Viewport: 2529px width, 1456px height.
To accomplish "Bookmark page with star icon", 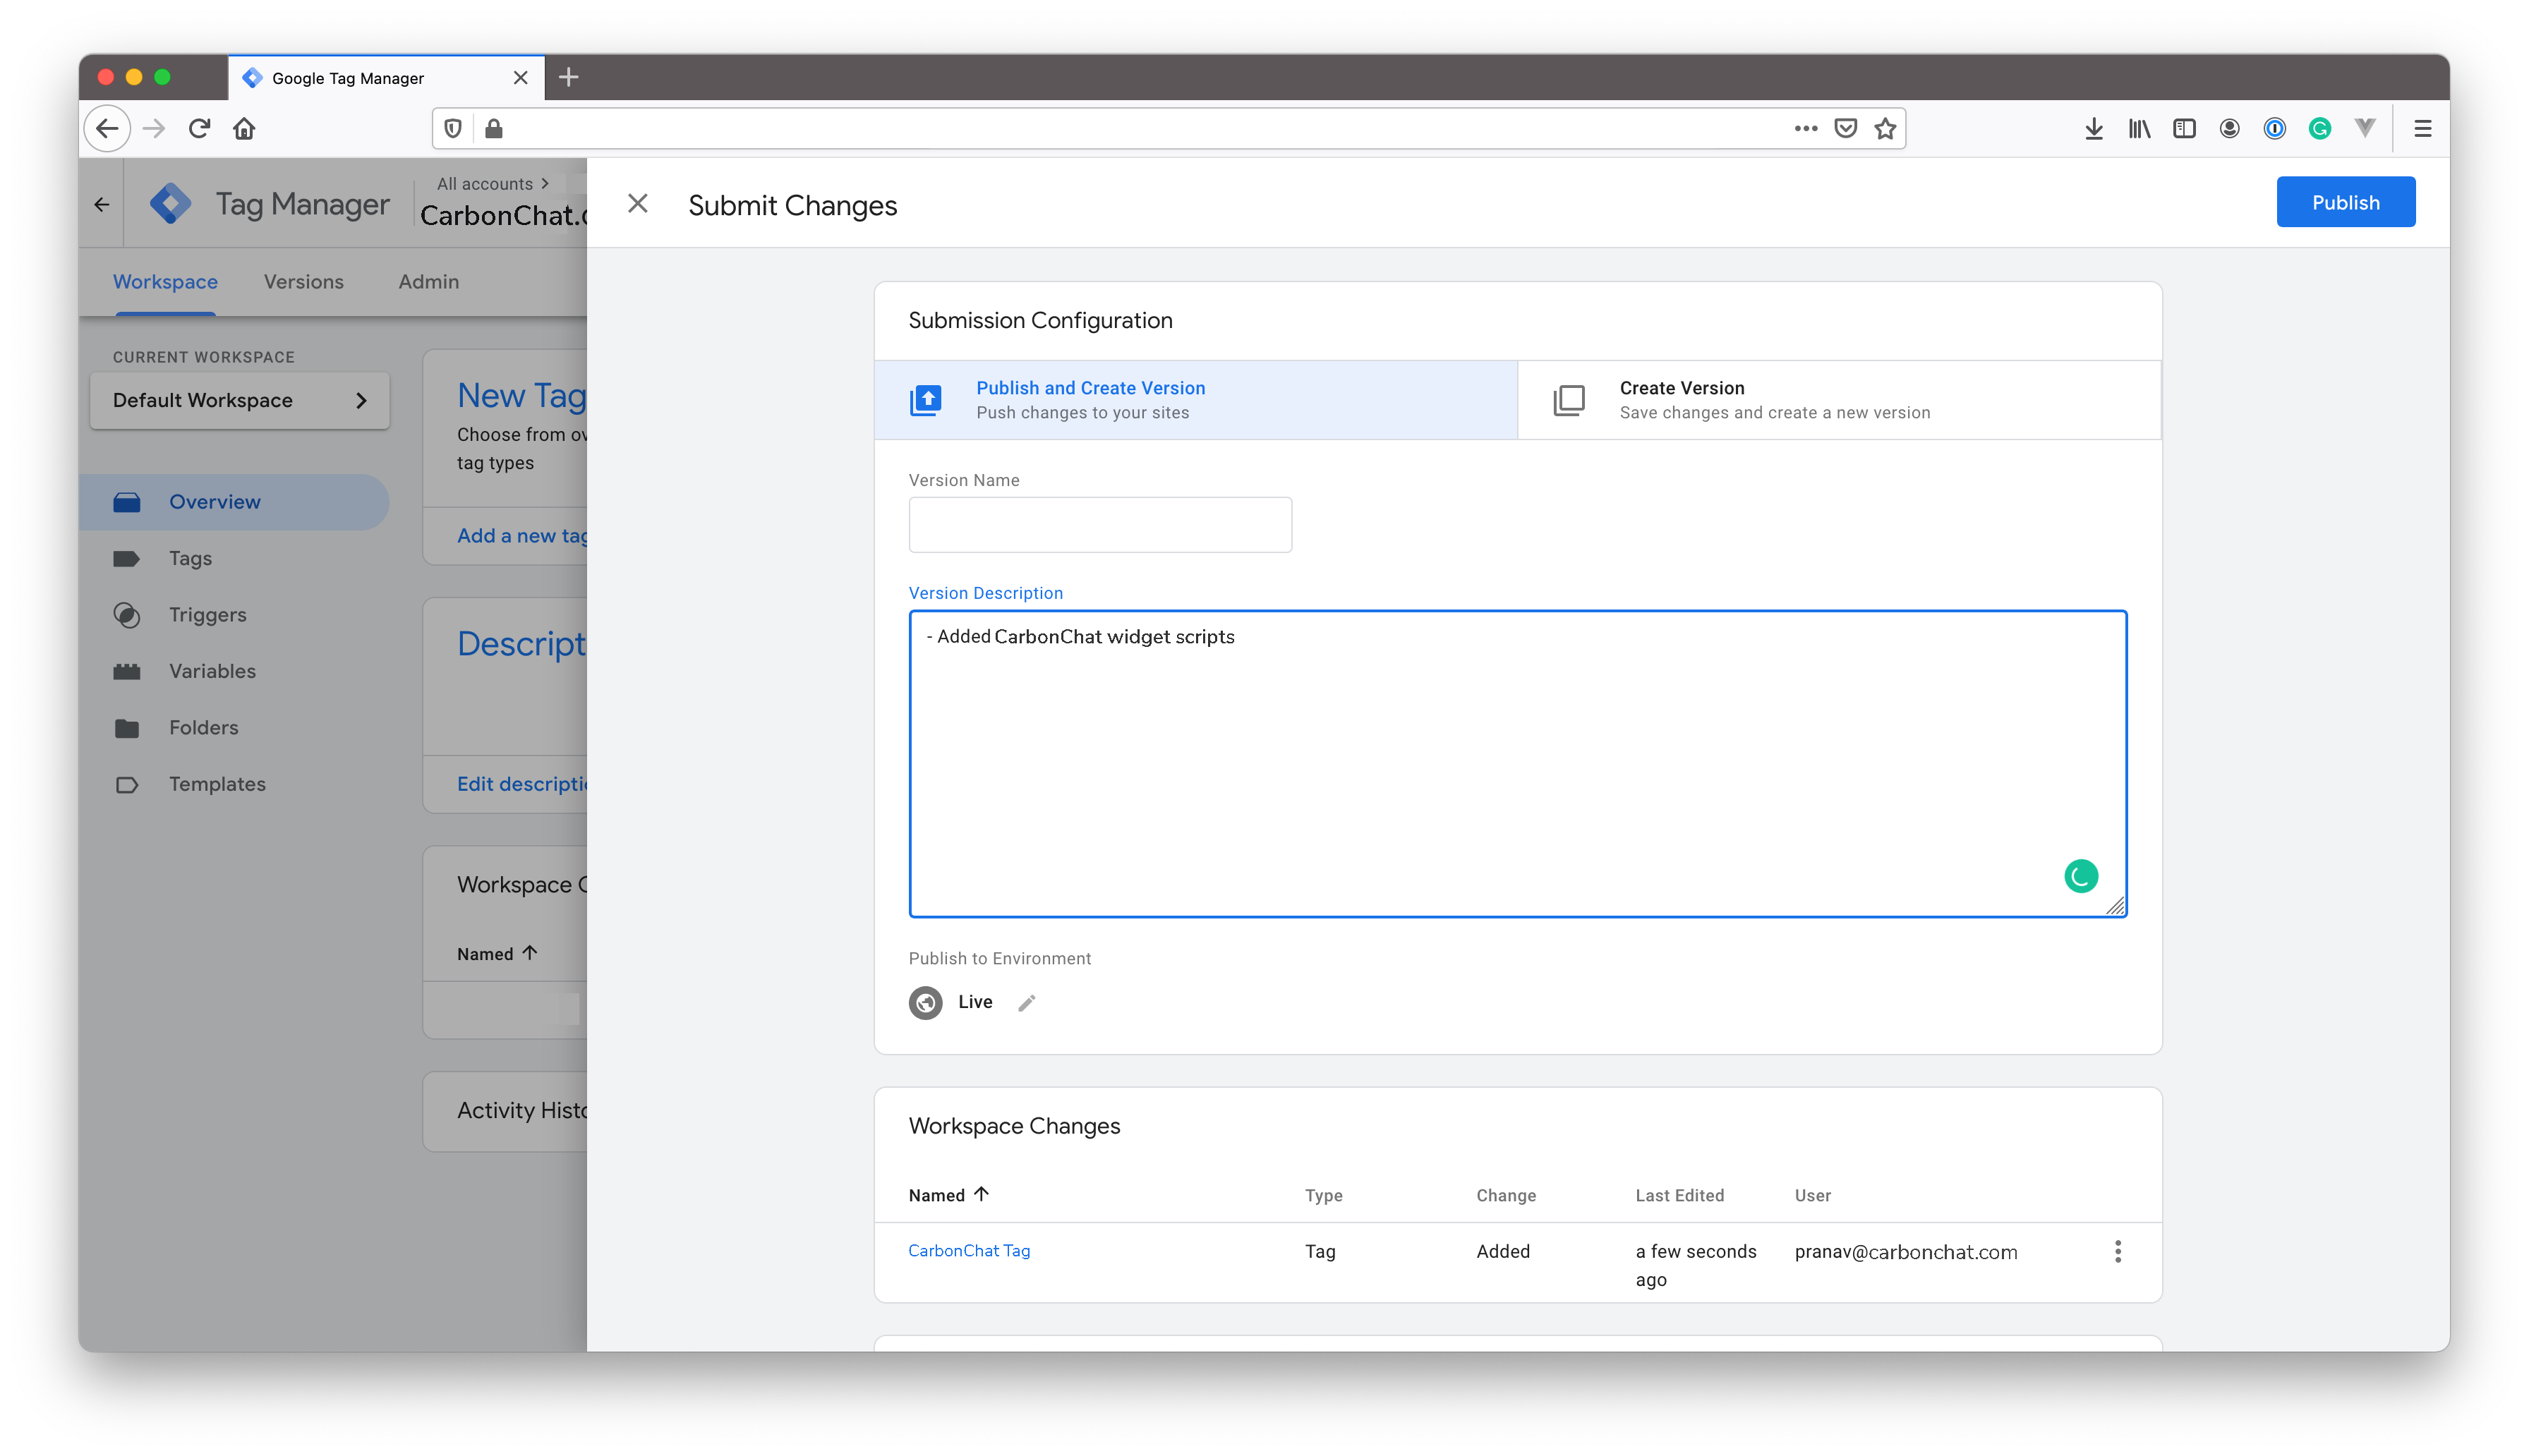I will 1885,128.
